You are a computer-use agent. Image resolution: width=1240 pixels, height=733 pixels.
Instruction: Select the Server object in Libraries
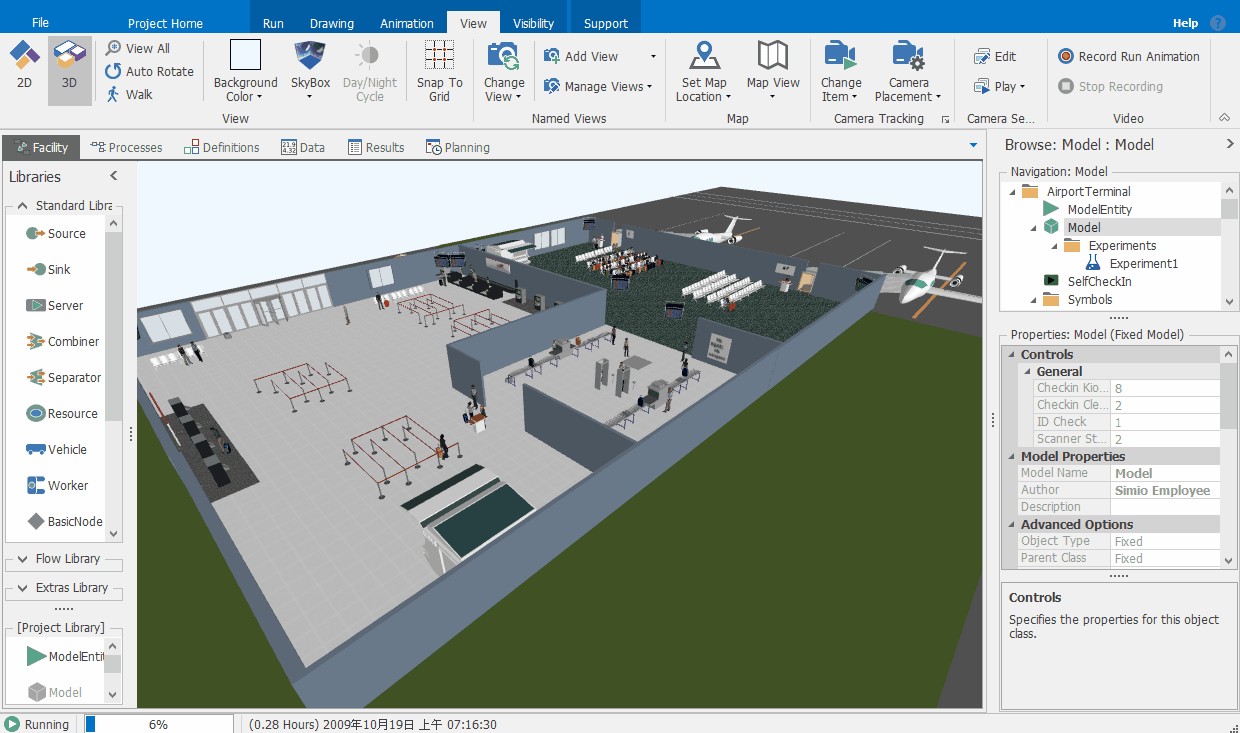pyautogui.click(x=65, y=306)
